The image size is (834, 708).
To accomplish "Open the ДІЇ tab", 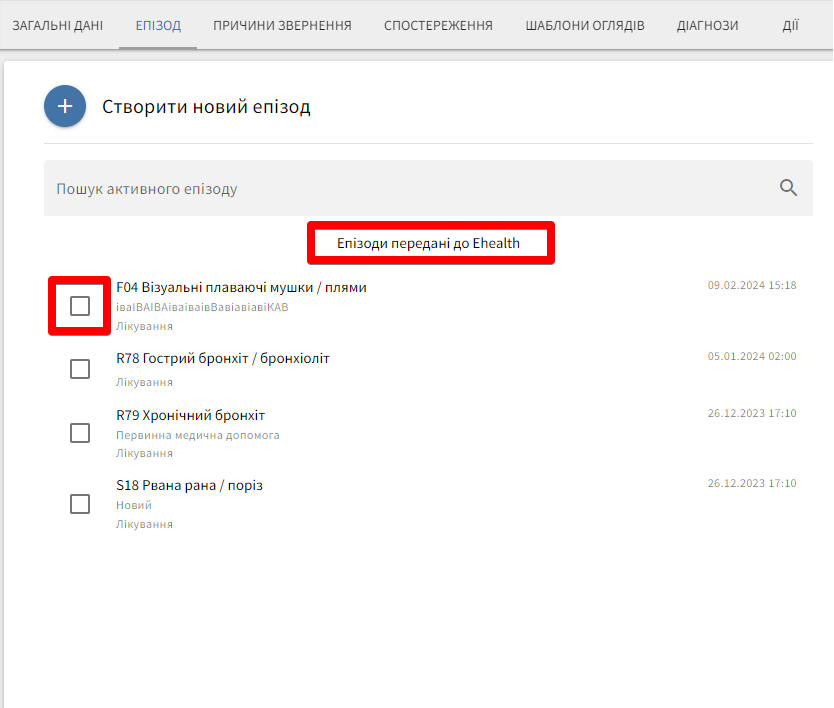I will pyautogui.click(x=790, y=25).
